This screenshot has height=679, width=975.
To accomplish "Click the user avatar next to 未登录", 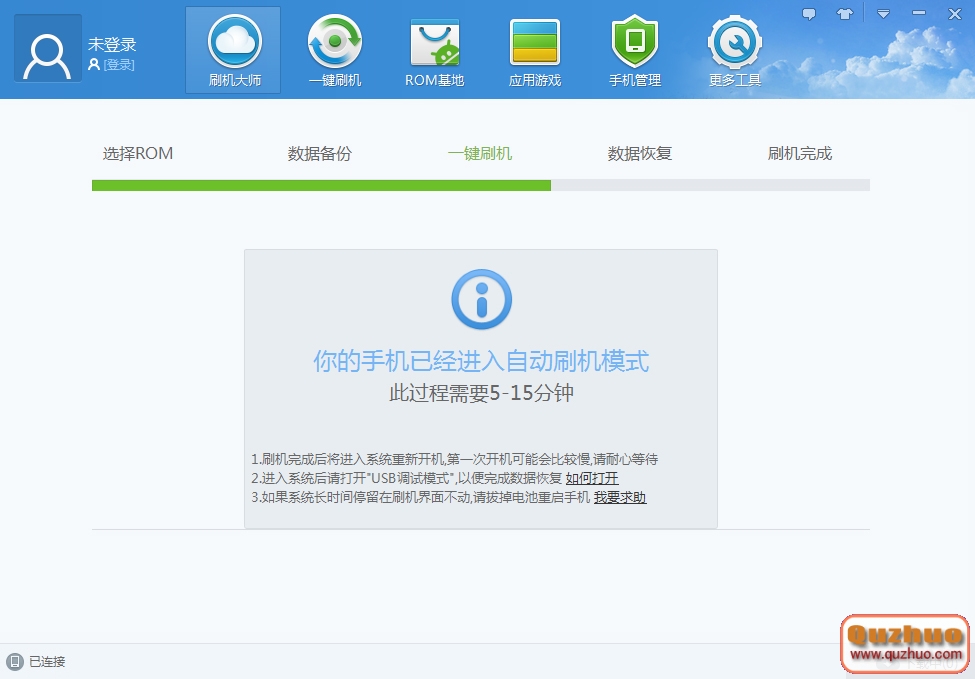I will click(46, 49).
